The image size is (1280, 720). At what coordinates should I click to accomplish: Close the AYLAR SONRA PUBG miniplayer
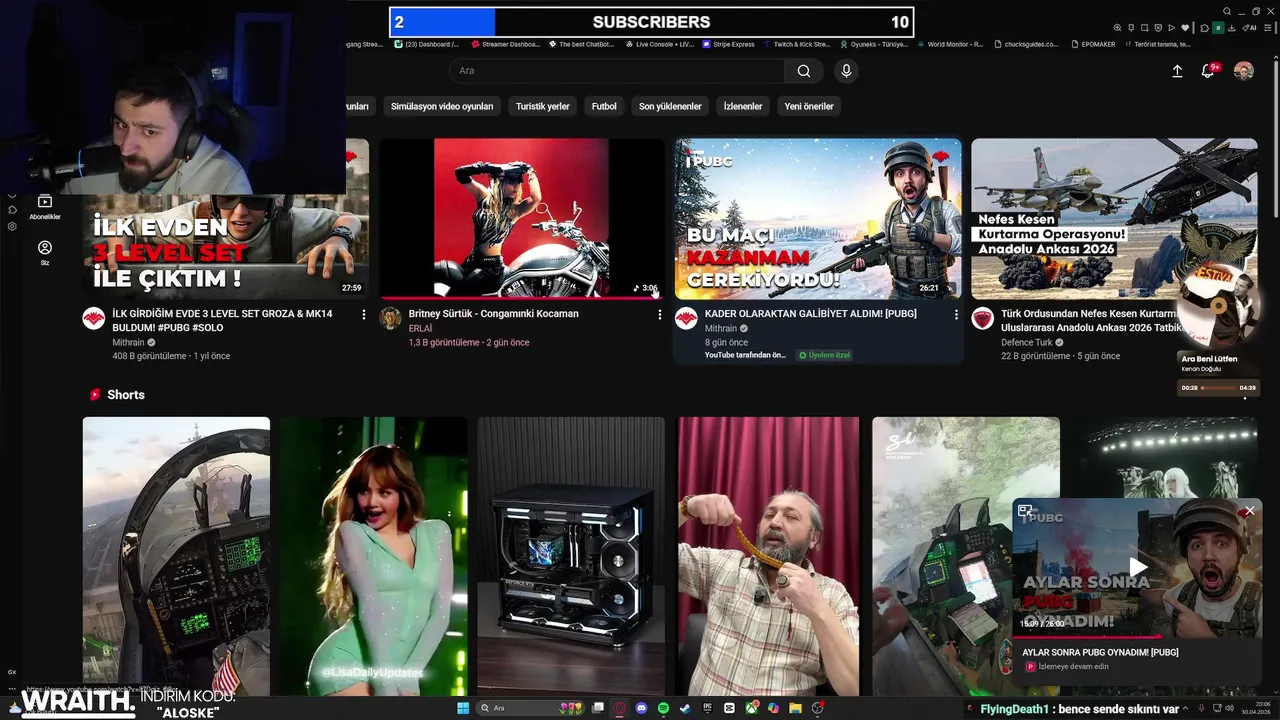1250,511
